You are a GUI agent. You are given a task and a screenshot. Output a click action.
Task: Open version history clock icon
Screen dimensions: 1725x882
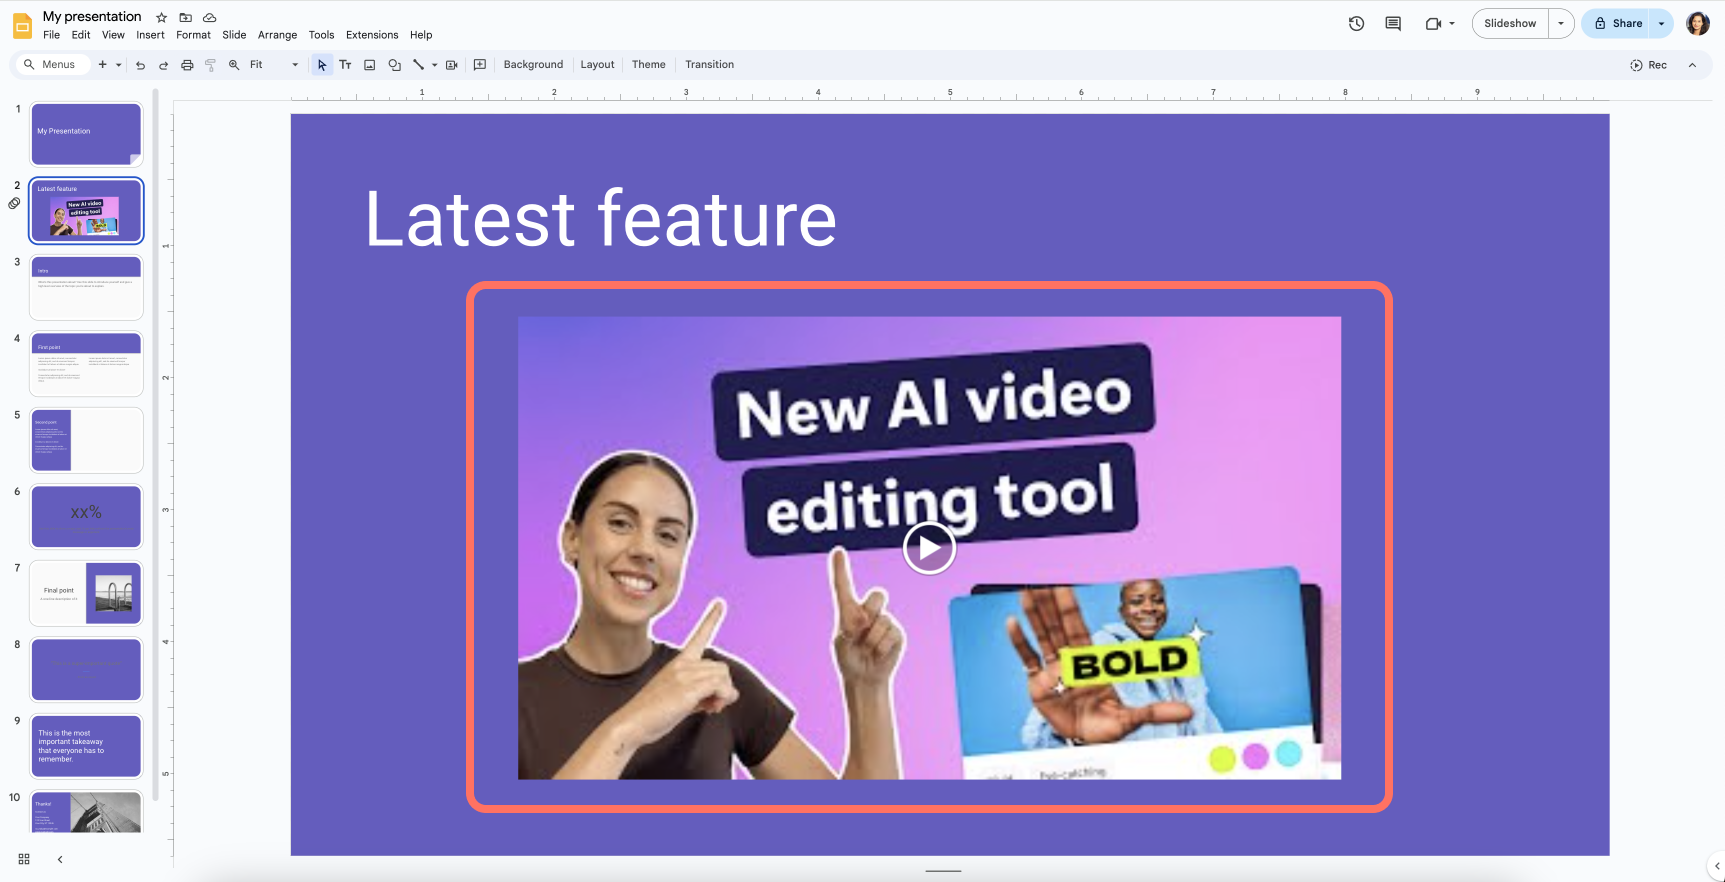[1356, 23]
